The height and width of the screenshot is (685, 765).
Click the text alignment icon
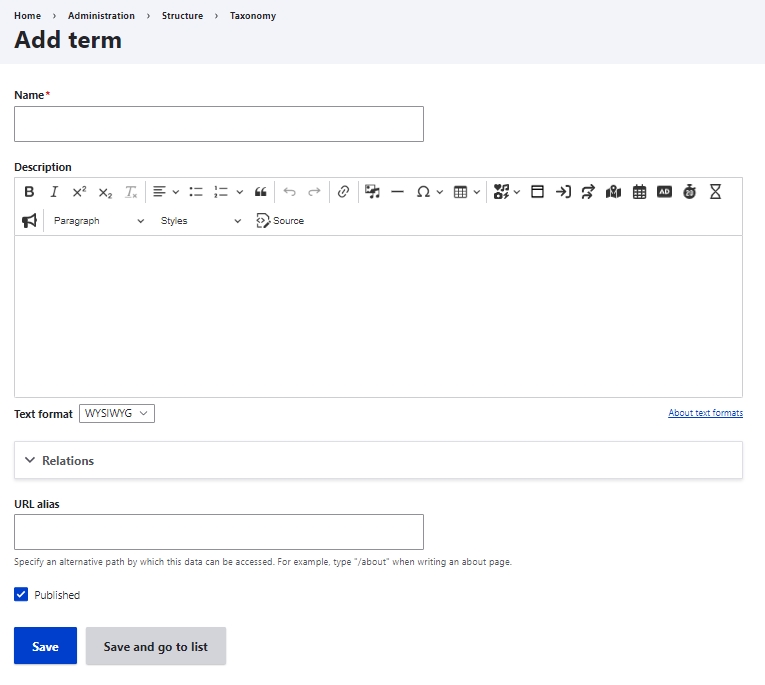pos(159,192)
